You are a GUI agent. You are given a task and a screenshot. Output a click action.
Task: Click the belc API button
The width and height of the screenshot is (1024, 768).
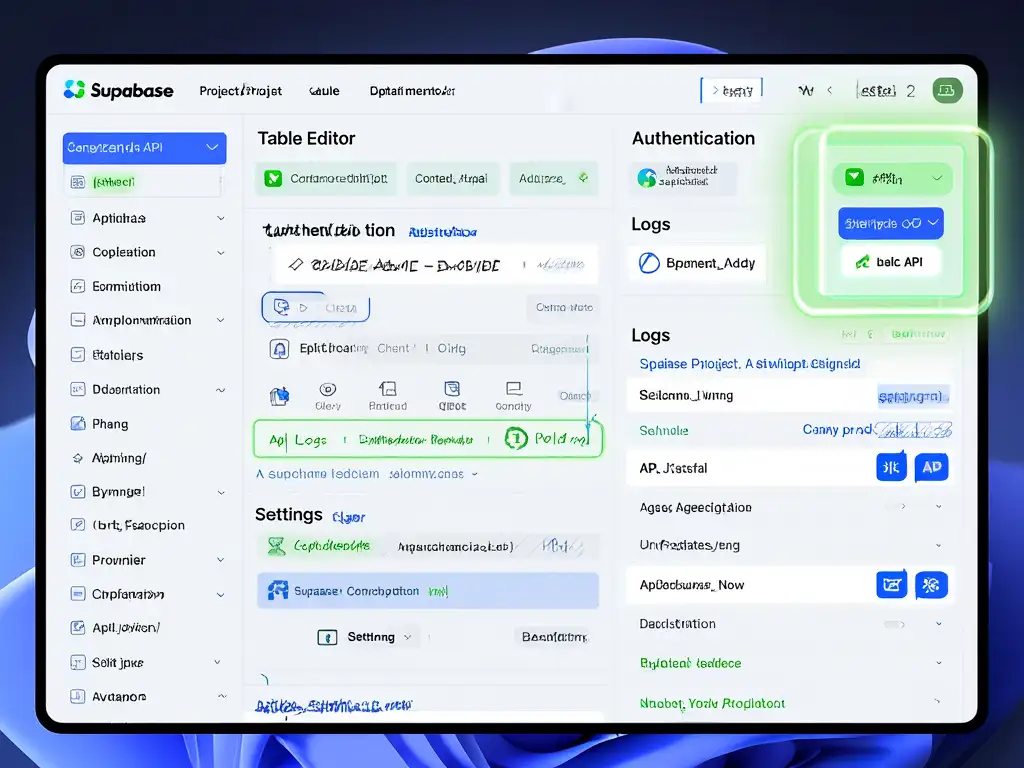pyautogui.click(x=891, y=262)
